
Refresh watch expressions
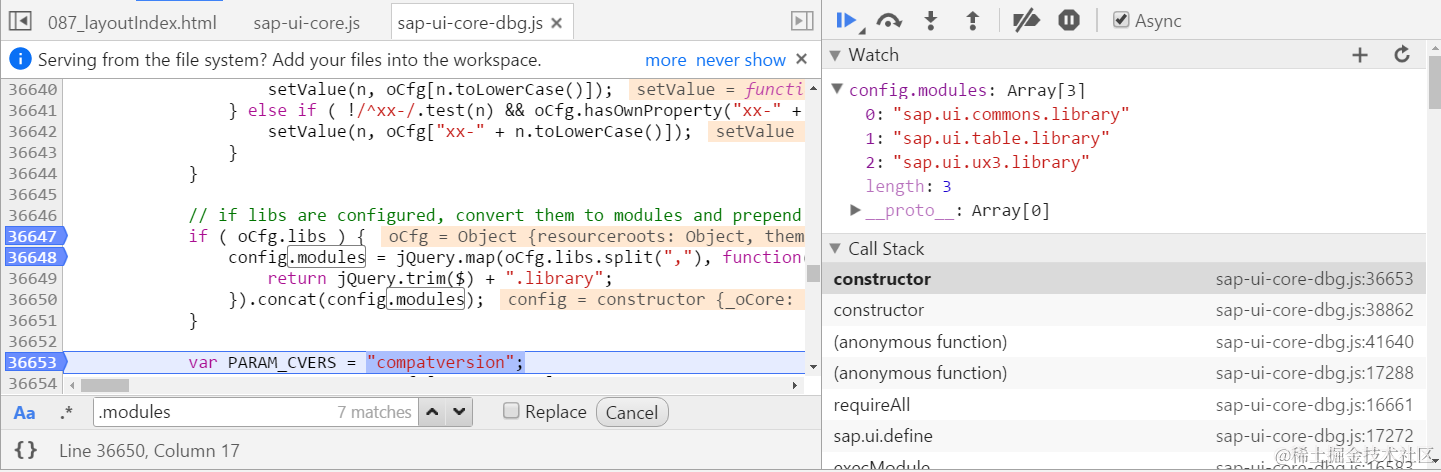pyautogui.click(x=1402, y=55)
